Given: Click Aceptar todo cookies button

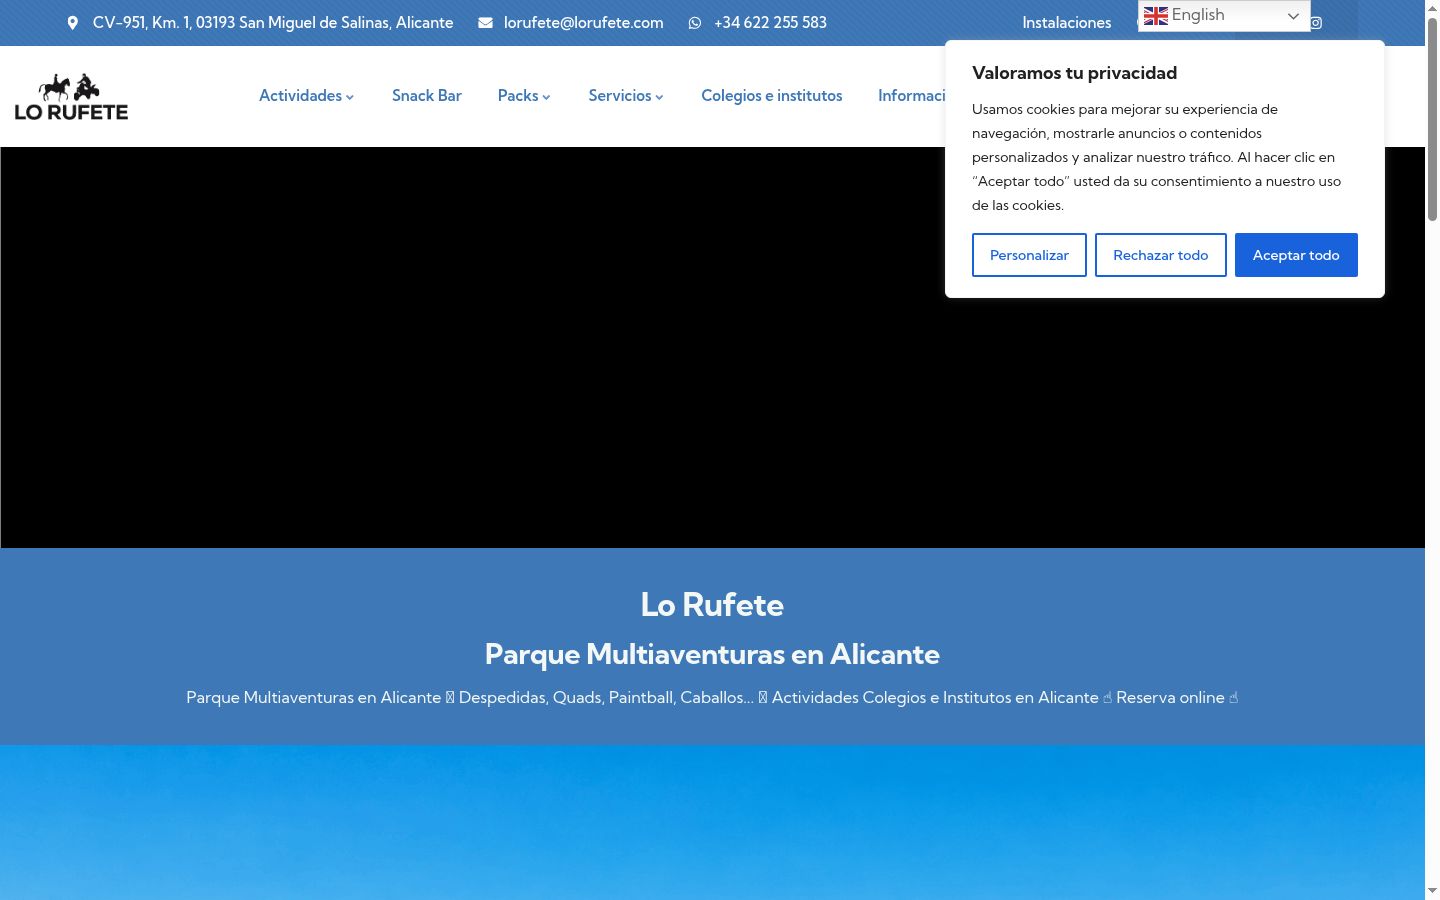Looking at the screenshot, I should click(1296, 255).
